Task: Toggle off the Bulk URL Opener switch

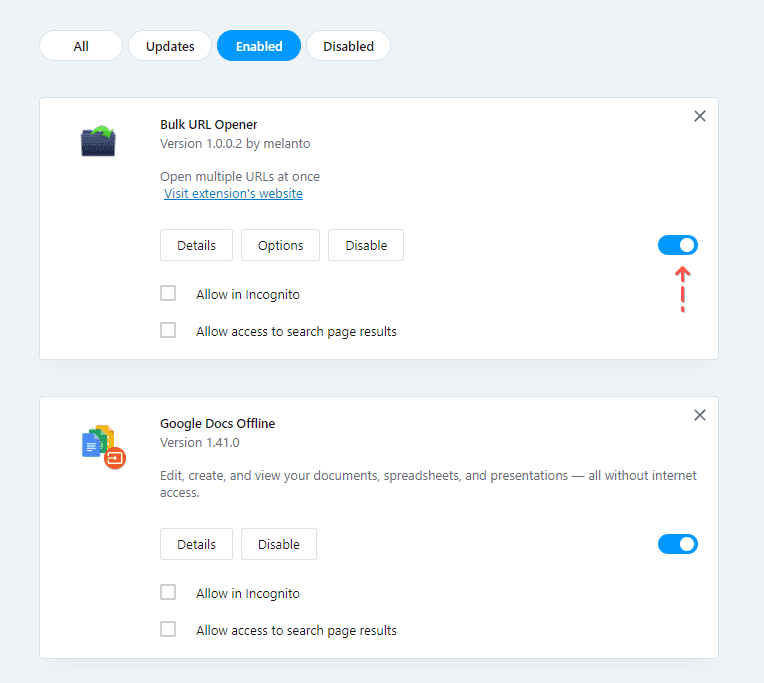Action: [678, 245]
